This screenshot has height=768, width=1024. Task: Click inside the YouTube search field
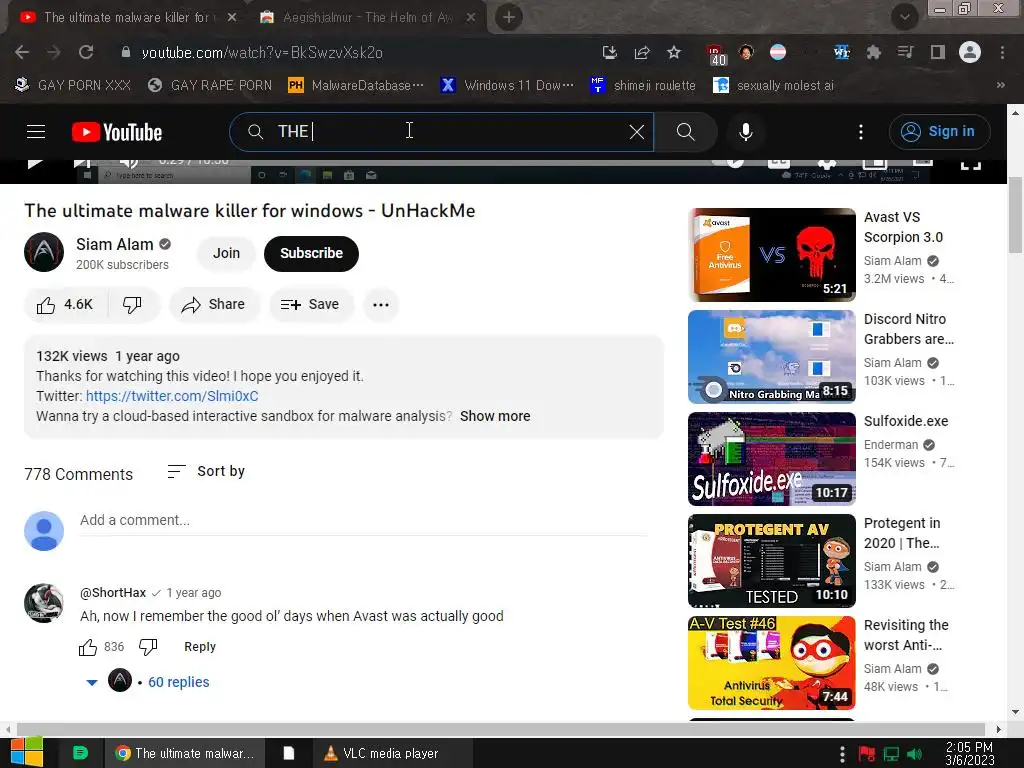(x=442, y=132)
